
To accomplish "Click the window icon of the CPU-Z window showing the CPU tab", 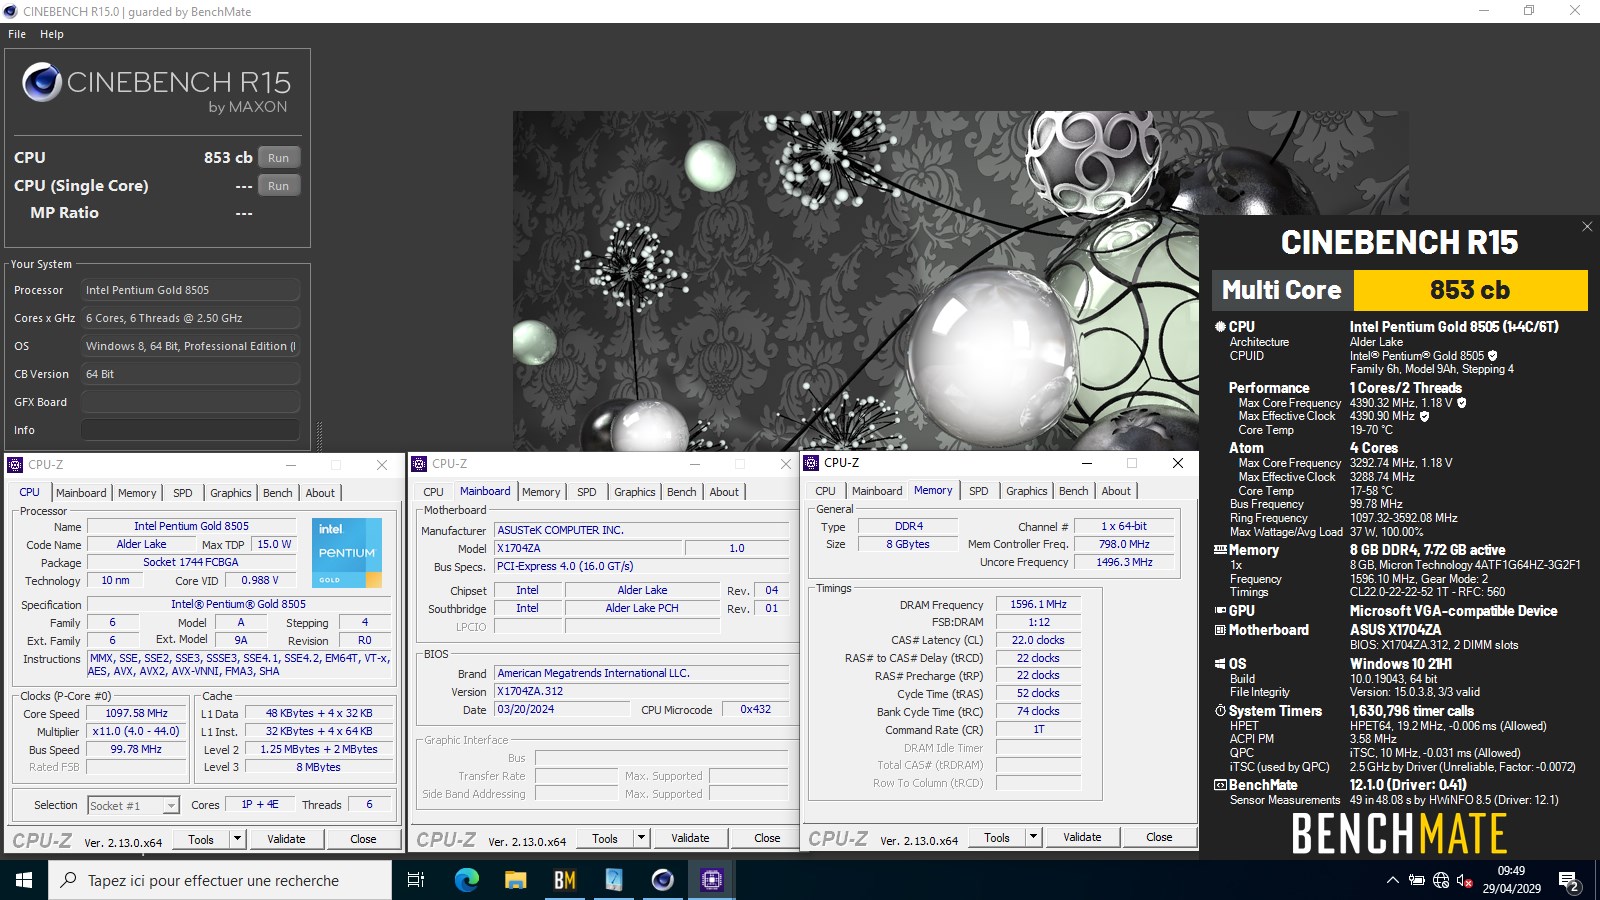I will pyautogui.click(x=15, y=465).
